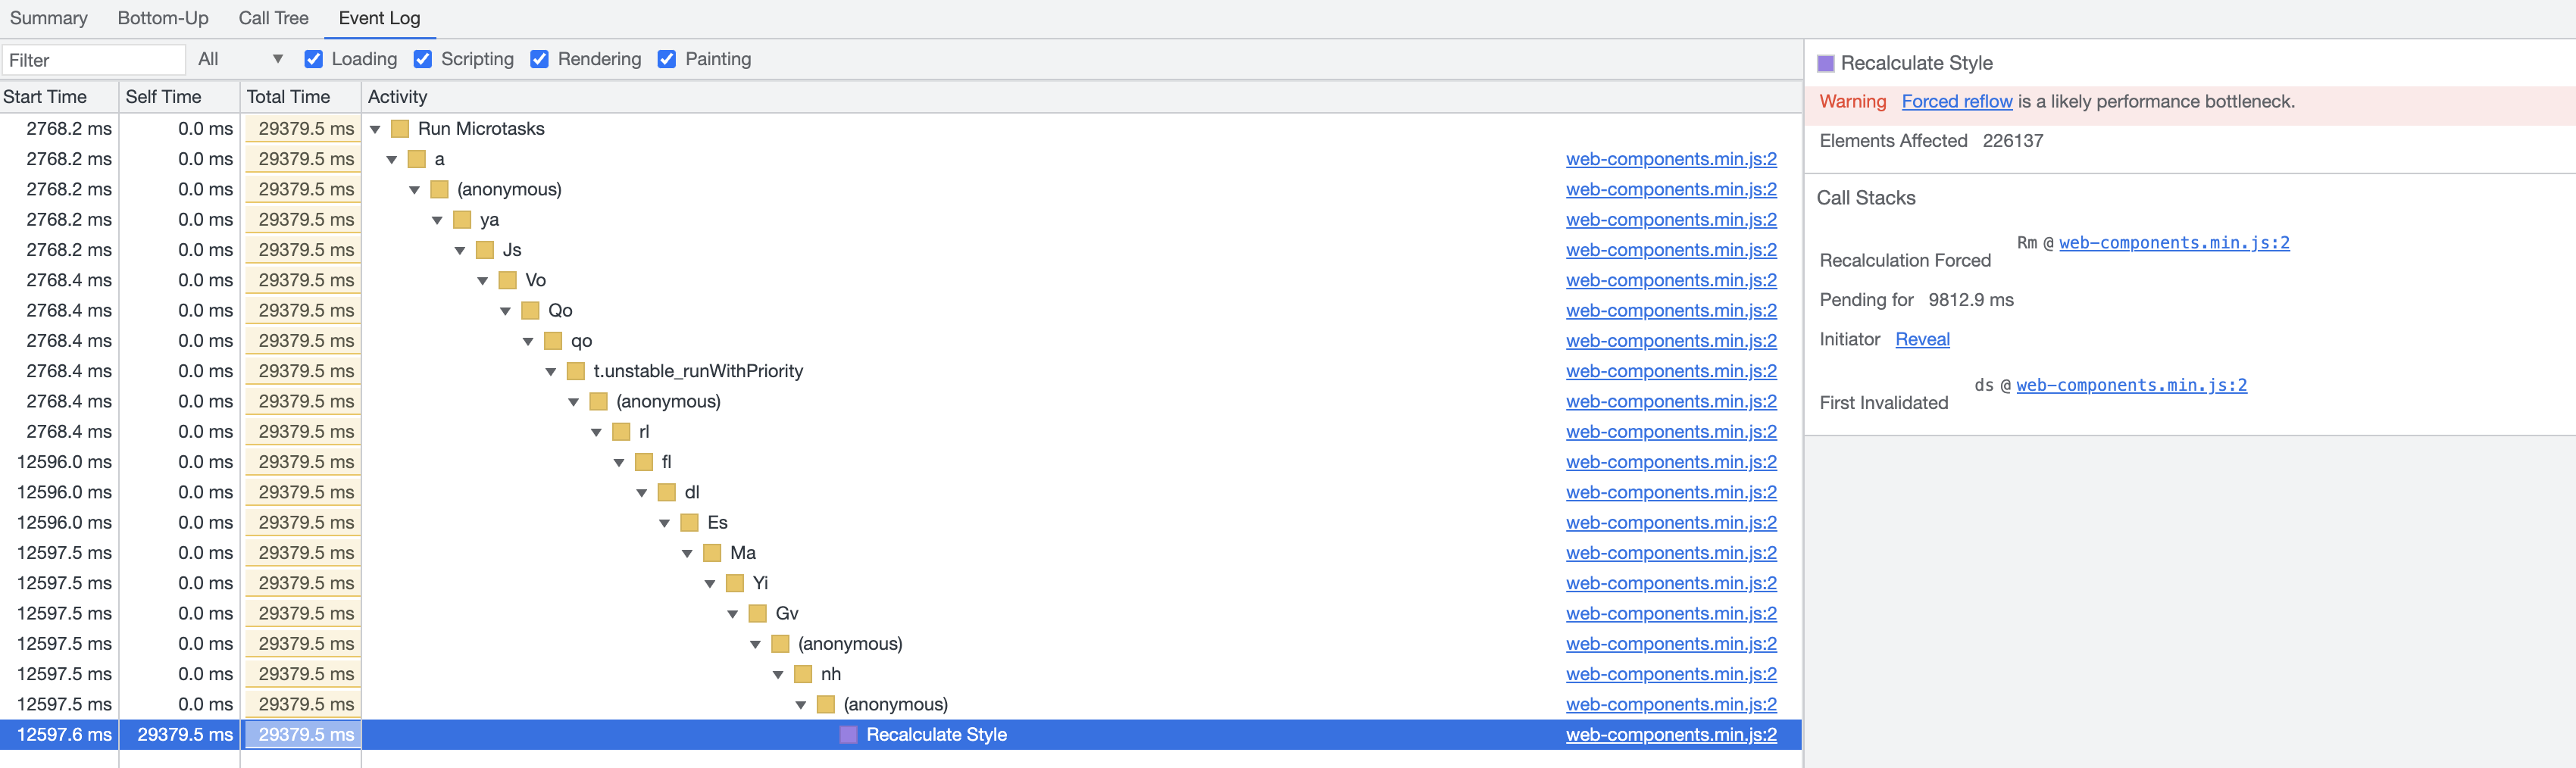Collapse the 'rl' function row

click(x=596, y=432)
